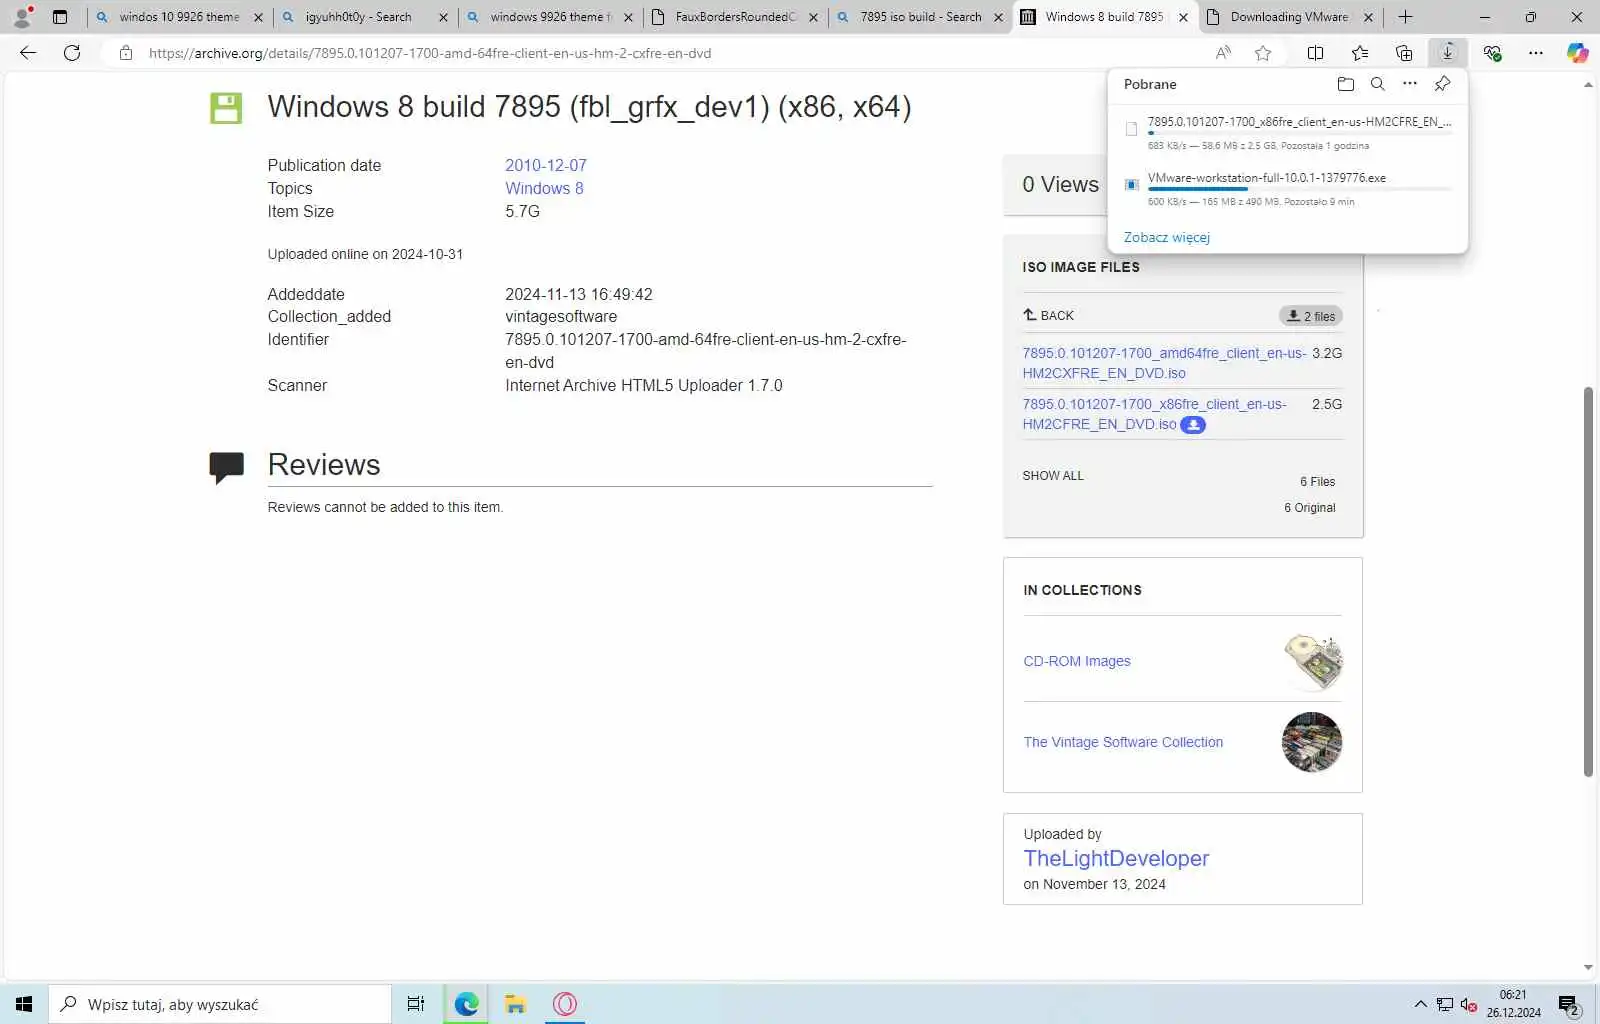The height and width of the screenshot is (1024, 1600).
Task: Close the Downloading VMware tab
Action: (1368, 17)
